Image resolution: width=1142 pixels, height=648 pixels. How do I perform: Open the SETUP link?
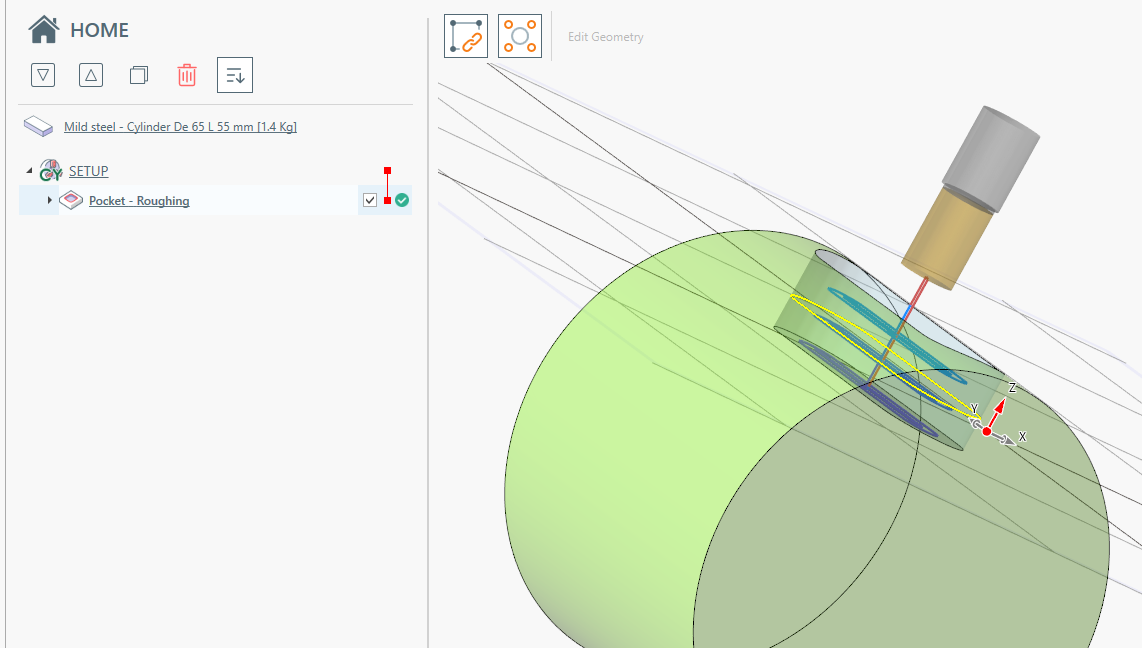tap(89, 172)
